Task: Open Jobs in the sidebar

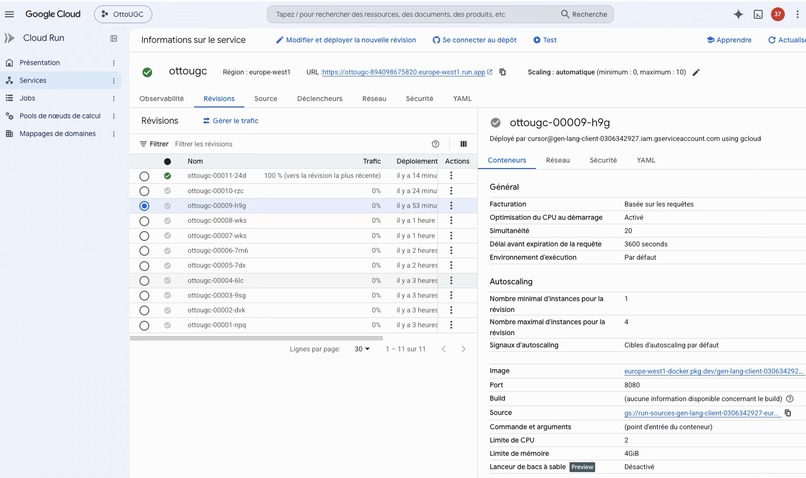Action: coord(27,98)
